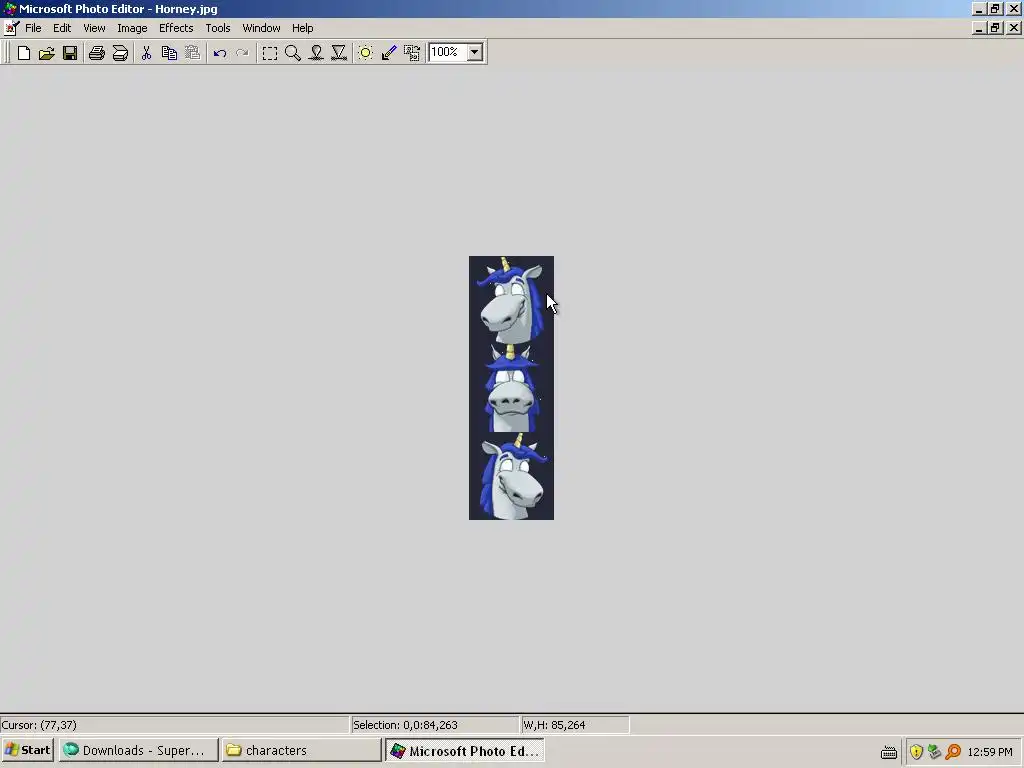The width and height of the screenshot is (1024, 768).
Task: Create a new image with the New icon
Action: point(24,53)
